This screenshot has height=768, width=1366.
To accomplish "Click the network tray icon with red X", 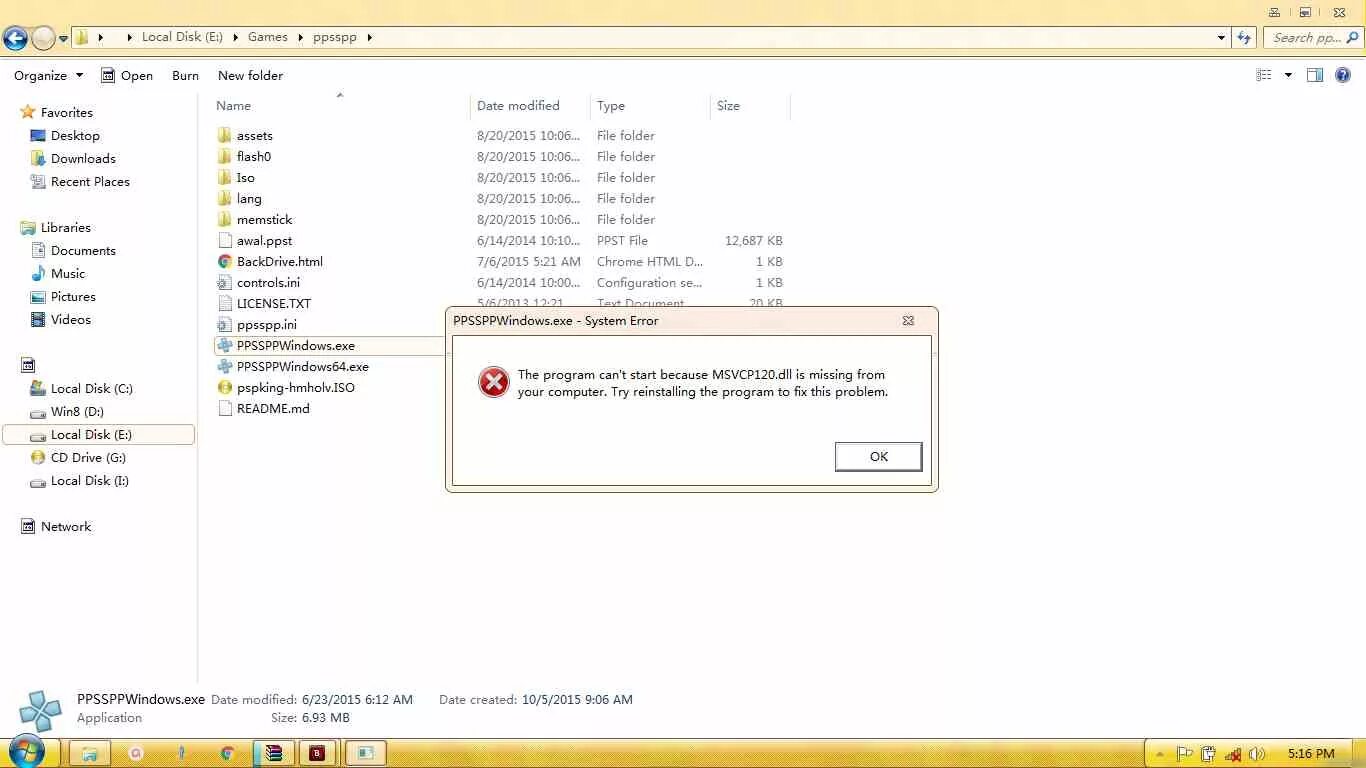I will coord(1233,754).
